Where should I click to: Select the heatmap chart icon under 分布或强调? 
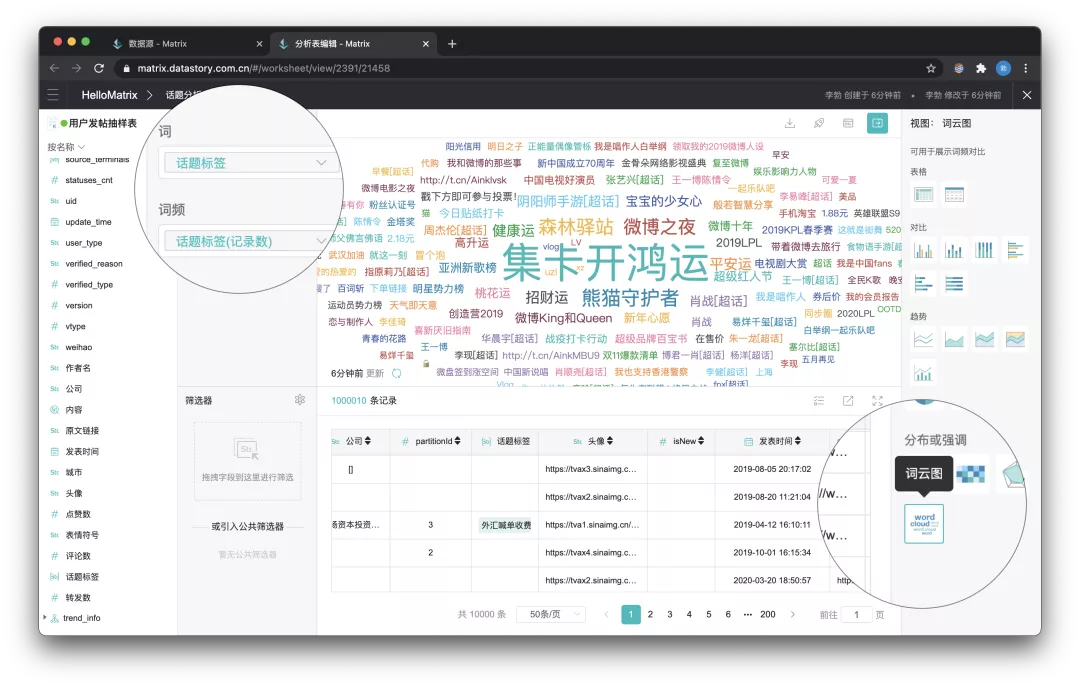pyautogui.click(x=970, y=474)
